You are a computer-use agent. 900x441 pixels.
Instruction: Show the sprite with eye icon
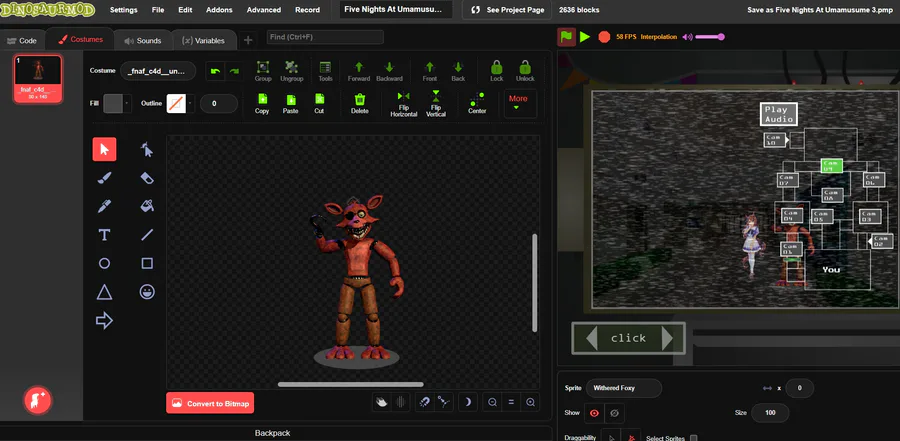pyautogui.click(x=594, y=413)
